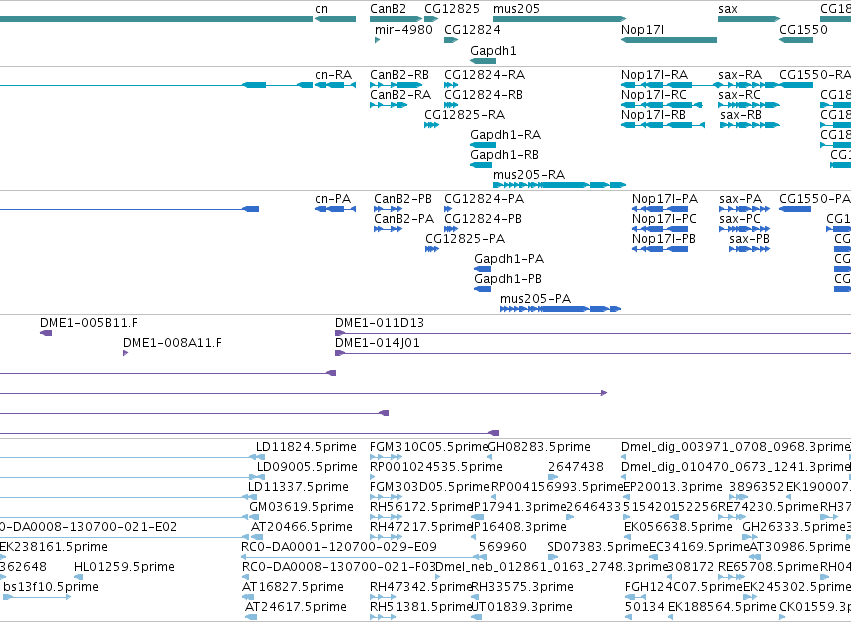Select the sax-RB transcript label
The width and height of the screenshot is (851, 622).
tap(741, 115)
